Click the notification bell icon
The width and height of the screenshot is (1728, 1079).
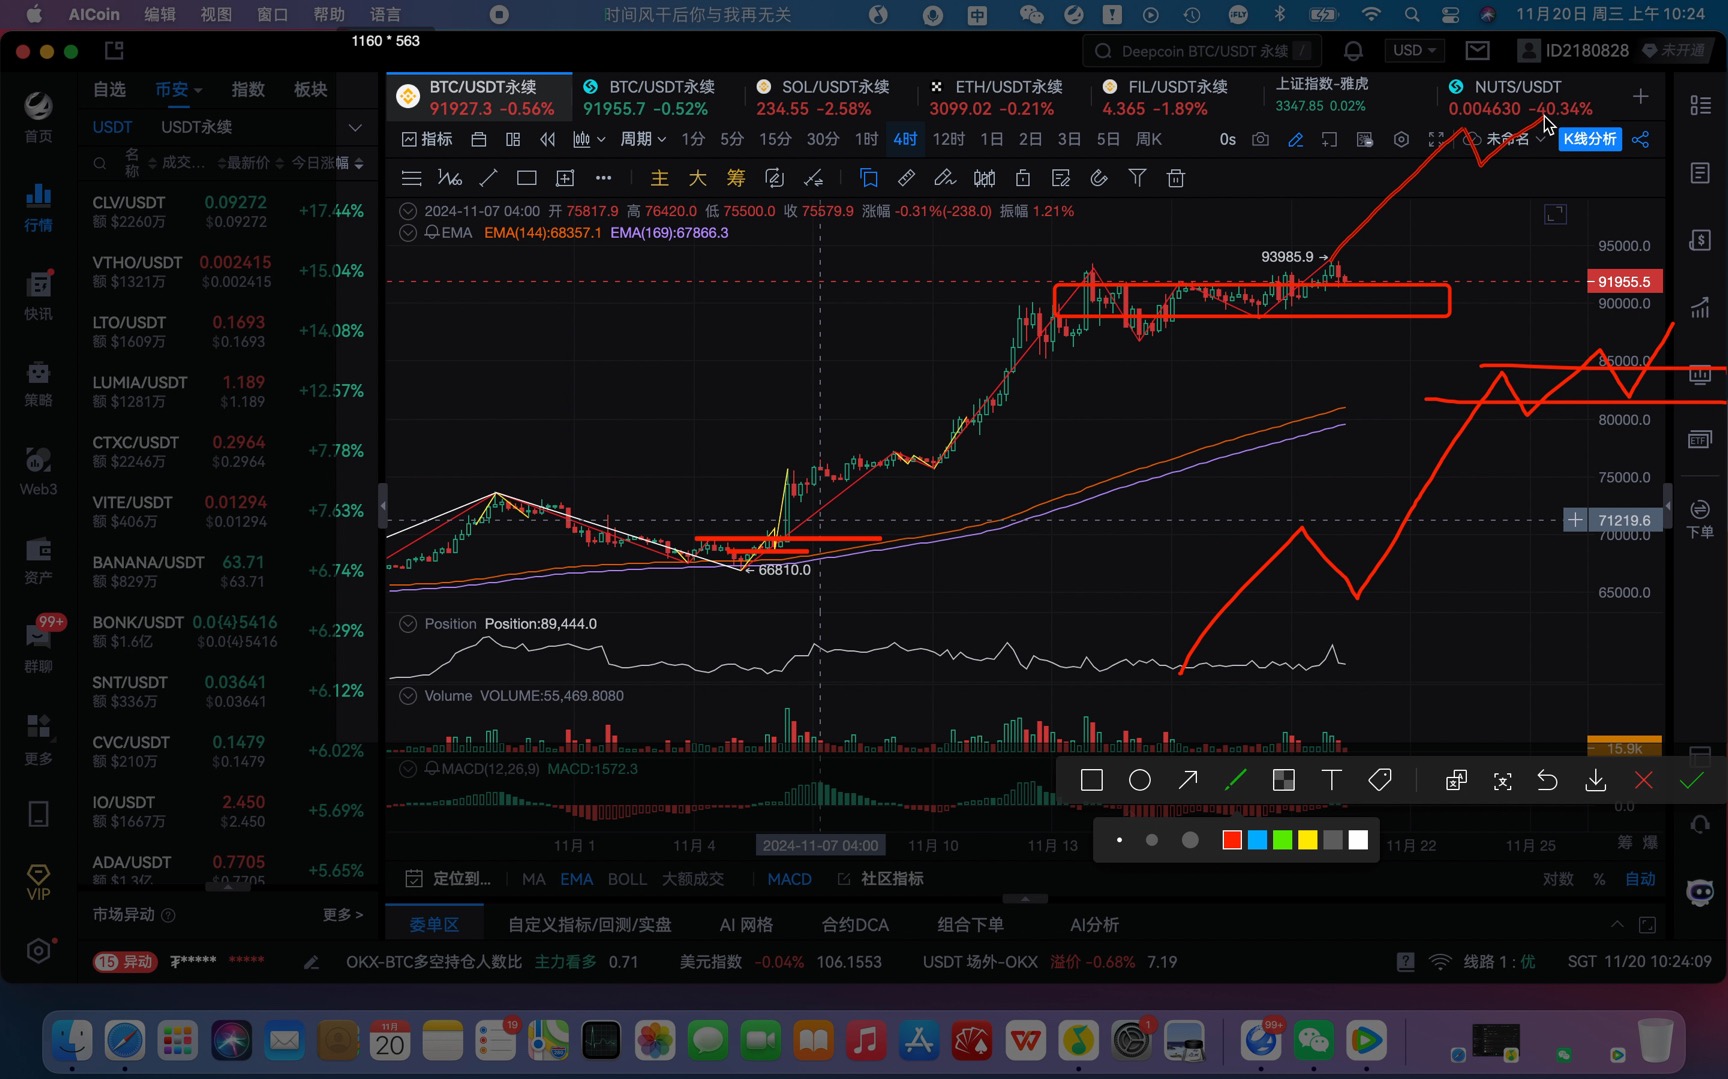pyautogui.click(x=1353, y=50)
